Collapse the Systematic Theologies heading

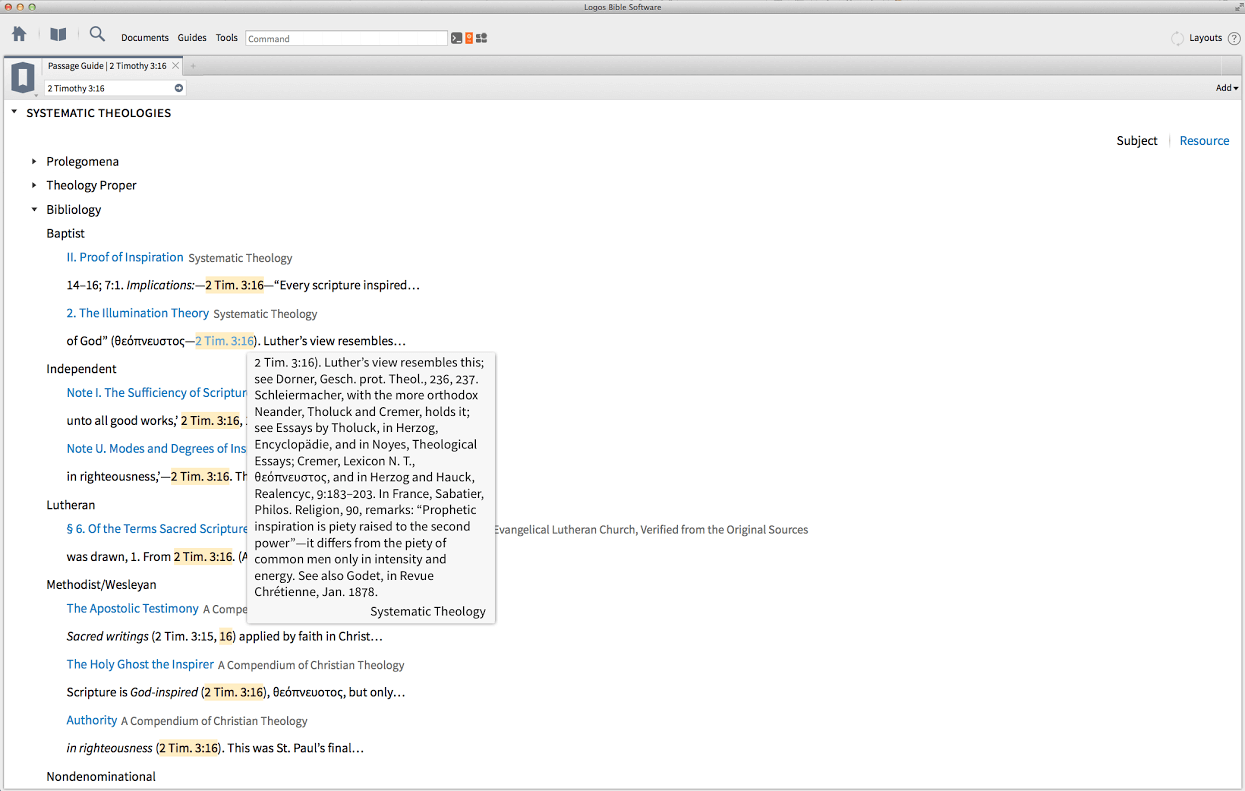pos(14,113)
